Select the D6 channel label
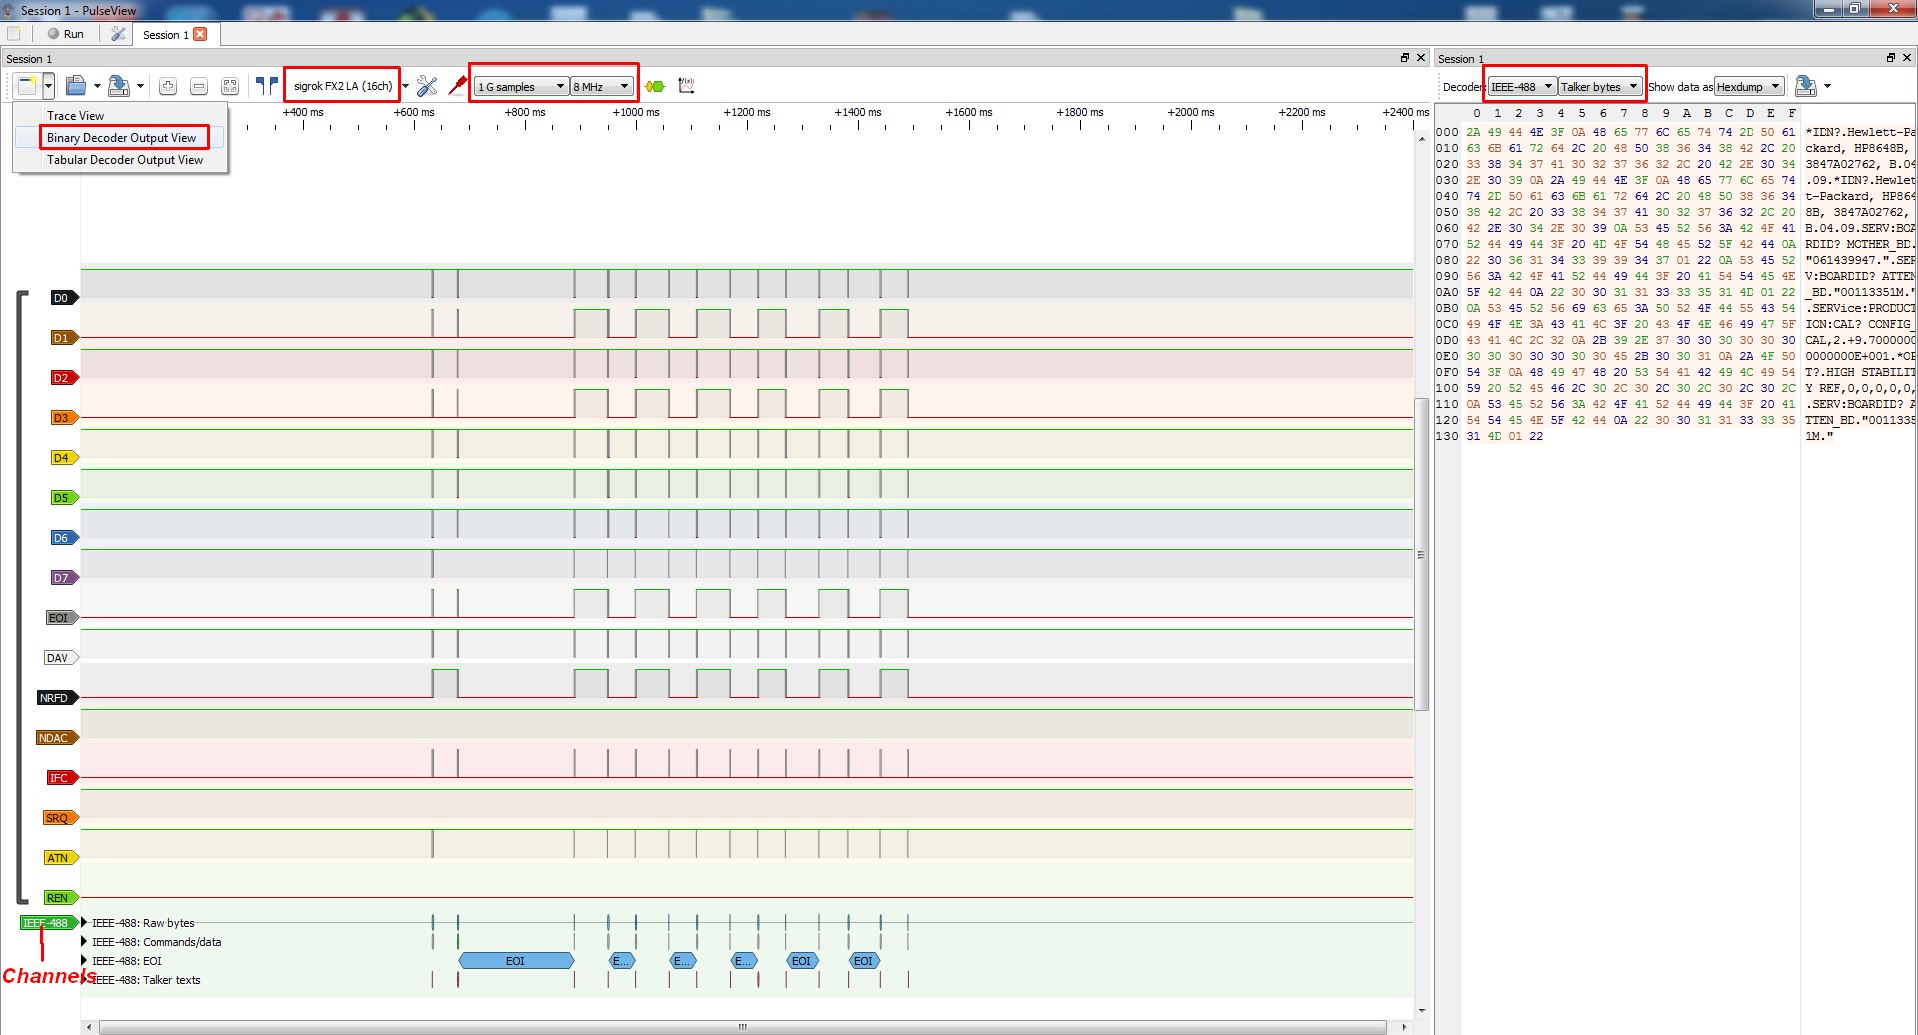The image size is (1918, 1035). coord(64,538)
